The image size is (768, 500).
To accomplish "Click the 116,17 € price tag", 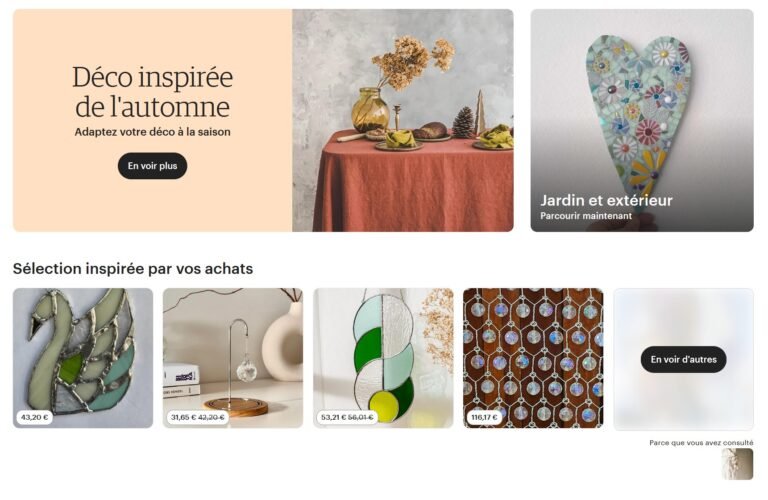I will click(x=484, y=417).
